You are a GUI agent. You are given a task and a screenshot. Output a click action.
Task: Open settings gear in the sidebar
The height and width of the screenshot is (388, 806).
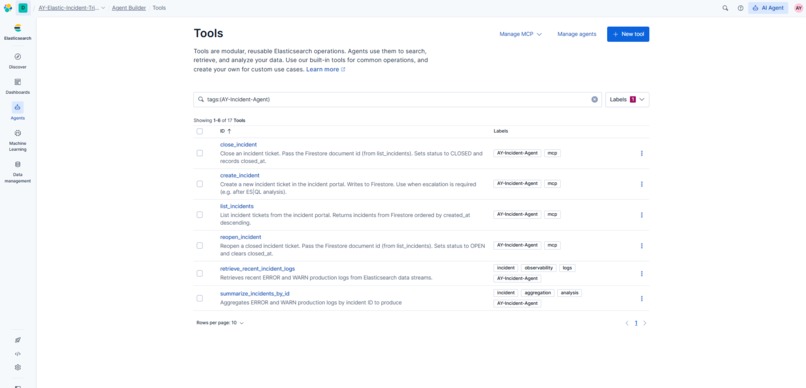17,367
